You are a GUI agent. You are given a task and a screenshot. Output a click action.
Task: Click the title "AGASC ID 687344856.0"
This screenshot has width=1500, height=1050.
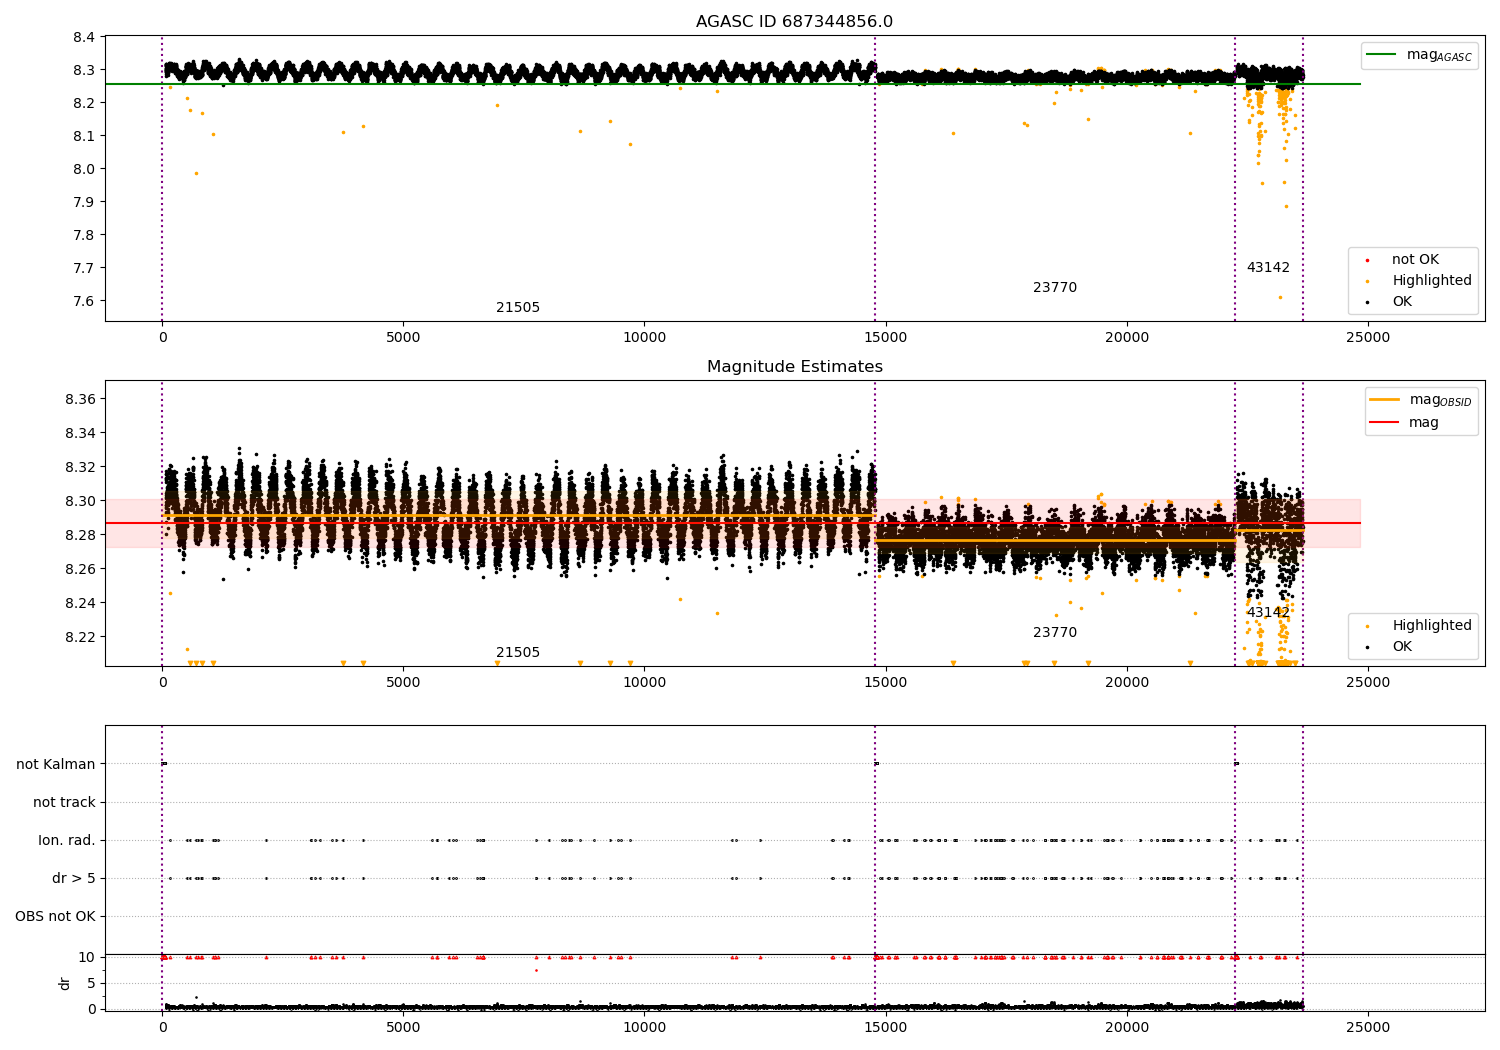(795, 22)
